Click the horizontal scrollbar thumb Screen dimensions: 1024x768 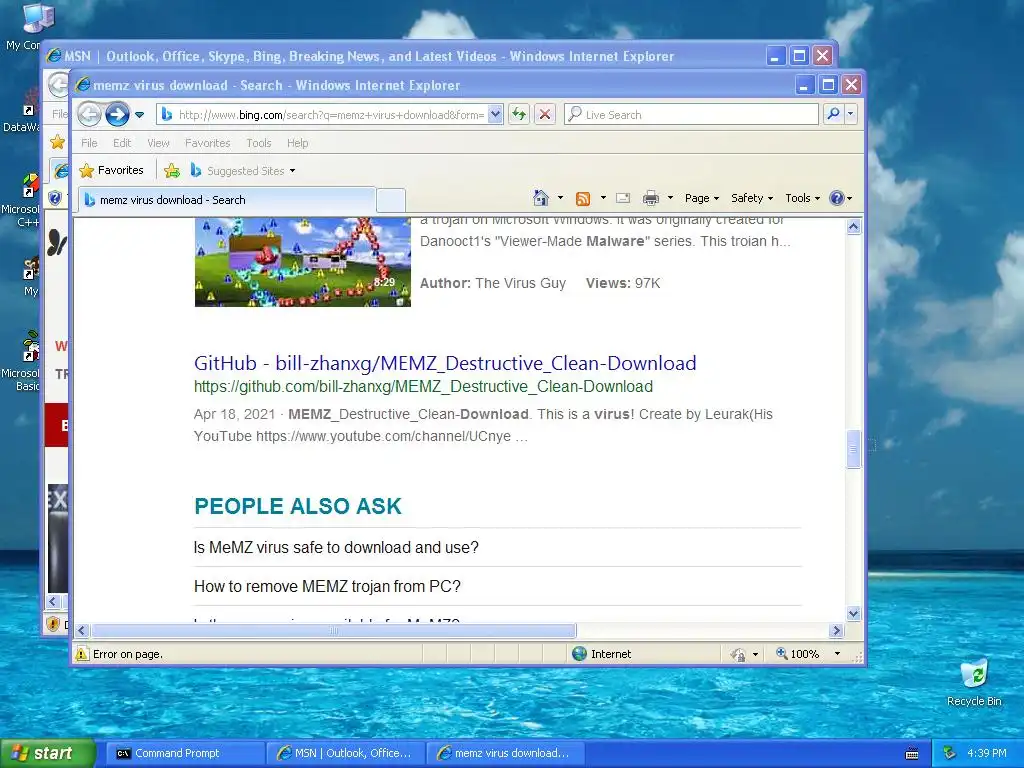(334, 631)
